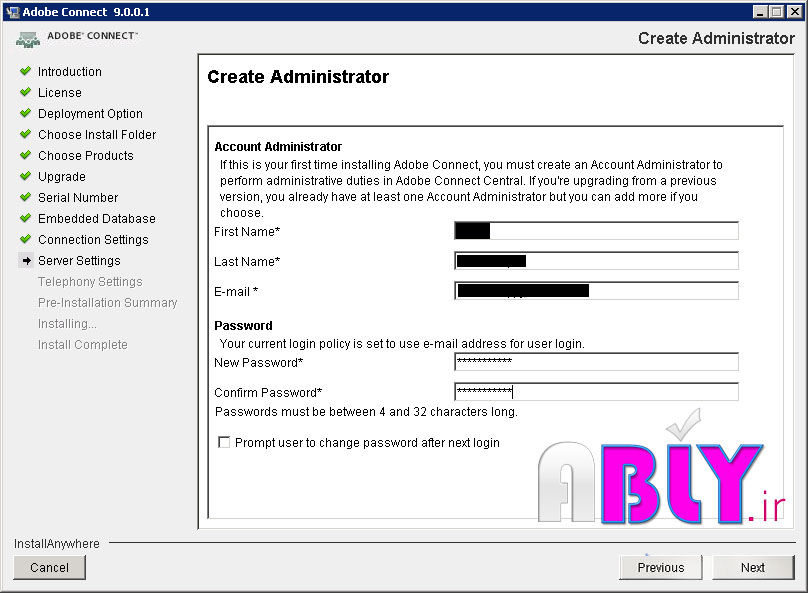Click the green checkmark beside License
This screenshot has width=808, height=593.
point(25,92)
